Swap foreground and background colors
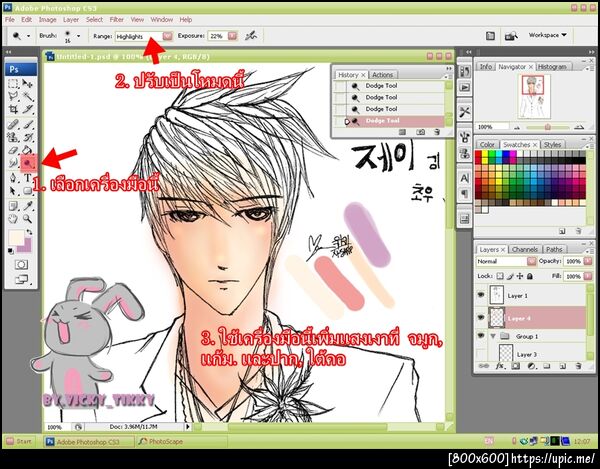 pos(29,232)
